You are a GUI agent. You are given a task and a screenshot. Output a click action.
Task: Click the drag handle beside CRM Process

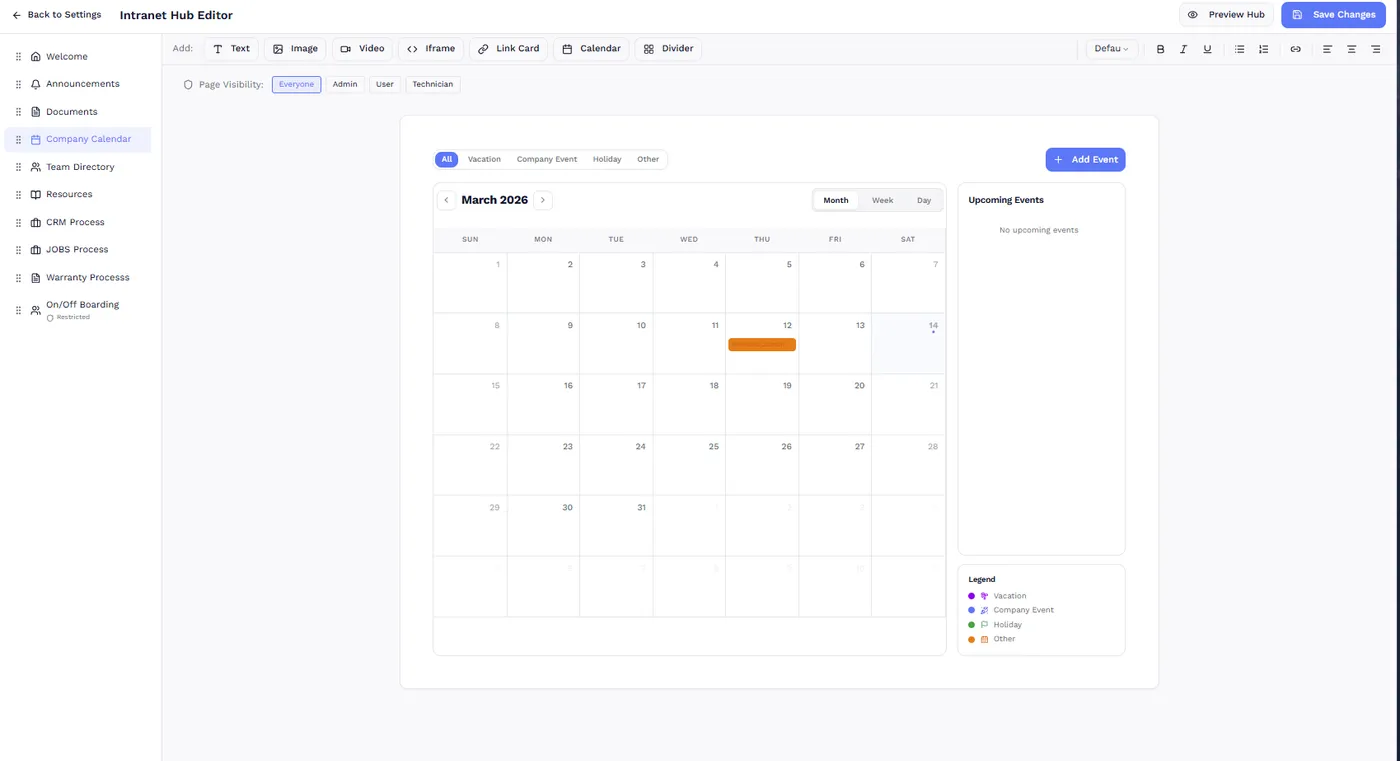pos(18,222)
